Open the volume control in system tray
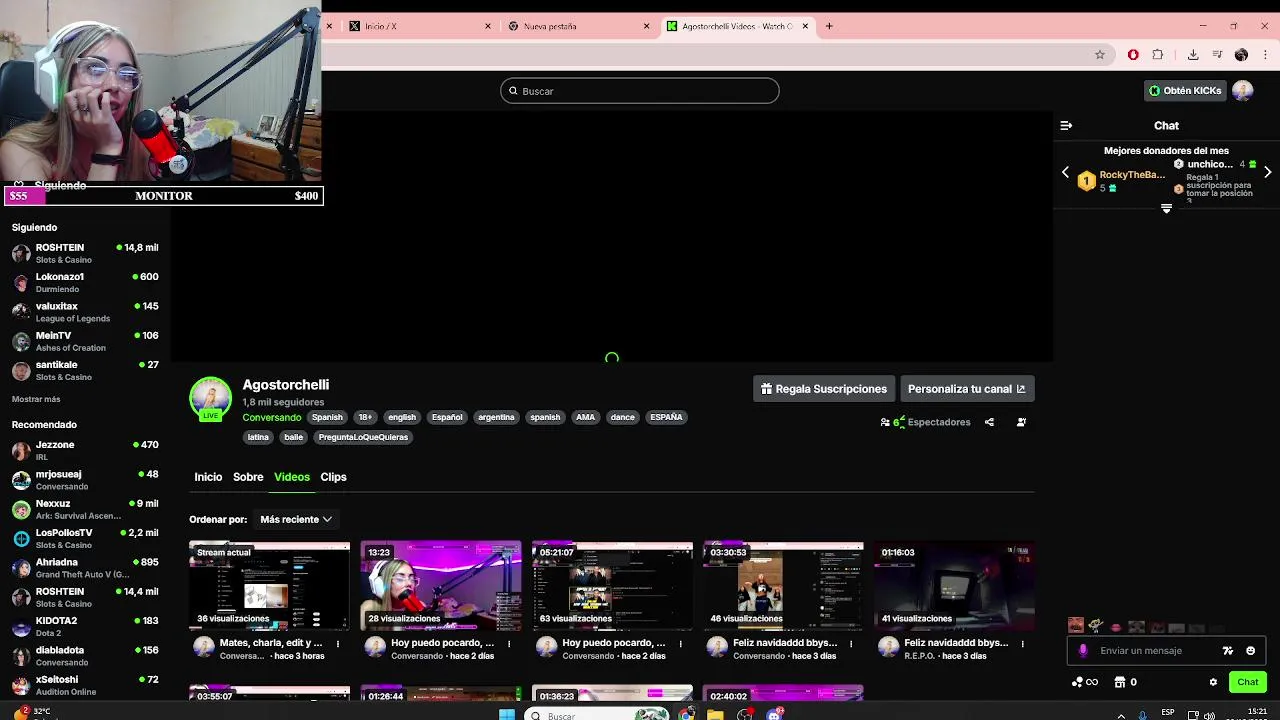Viewport: 1280px width, 720px height. pyautogui.click(x=1209, y=716)
